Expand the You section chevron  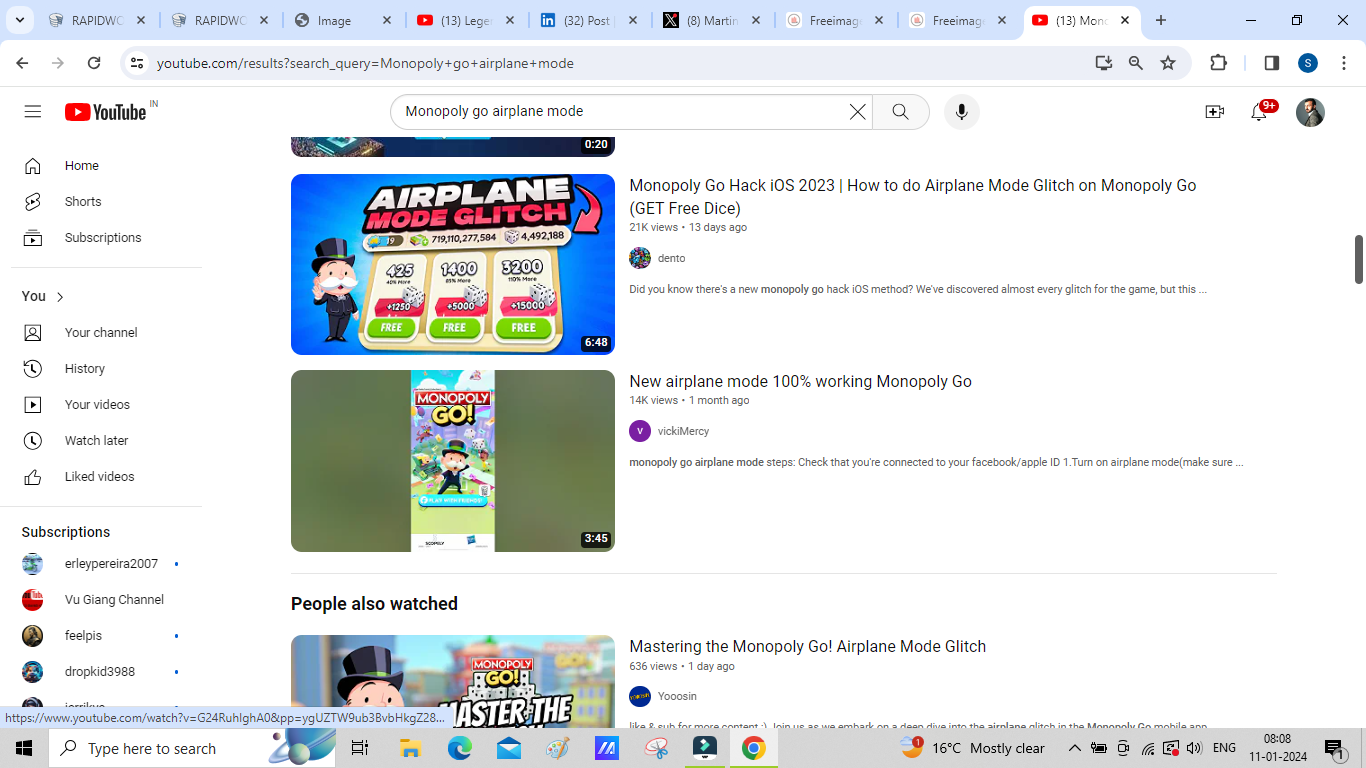(60, 297)
